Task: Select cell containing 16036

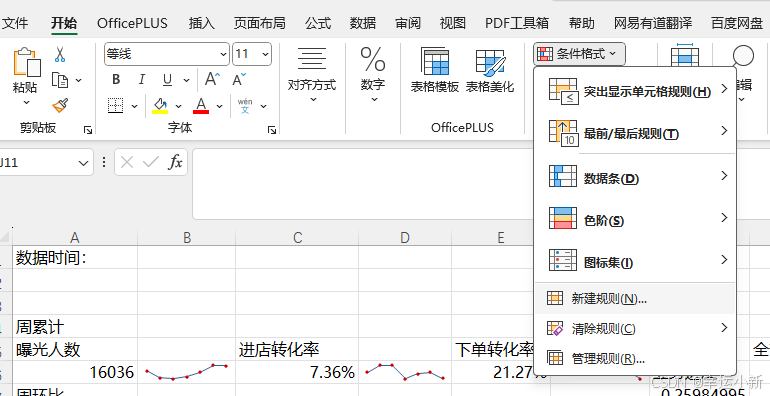Action: point(75,372)
